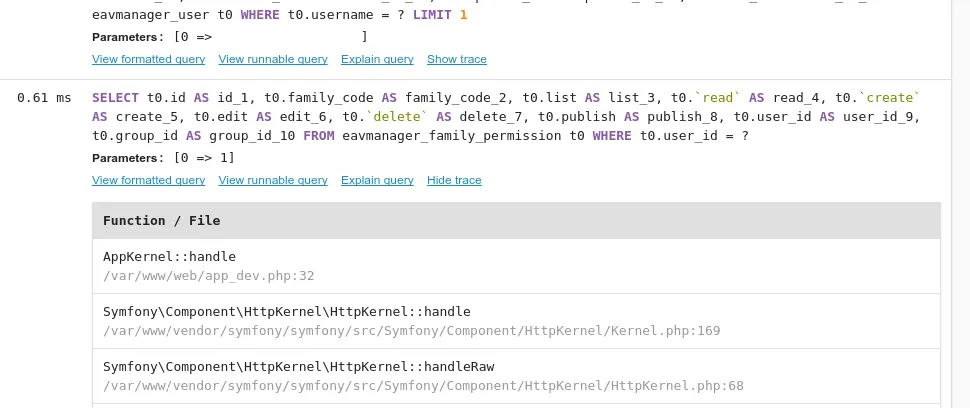Click the app_dev.php:32 file path
The image size is (970, 408).
[x=209, y=275]
